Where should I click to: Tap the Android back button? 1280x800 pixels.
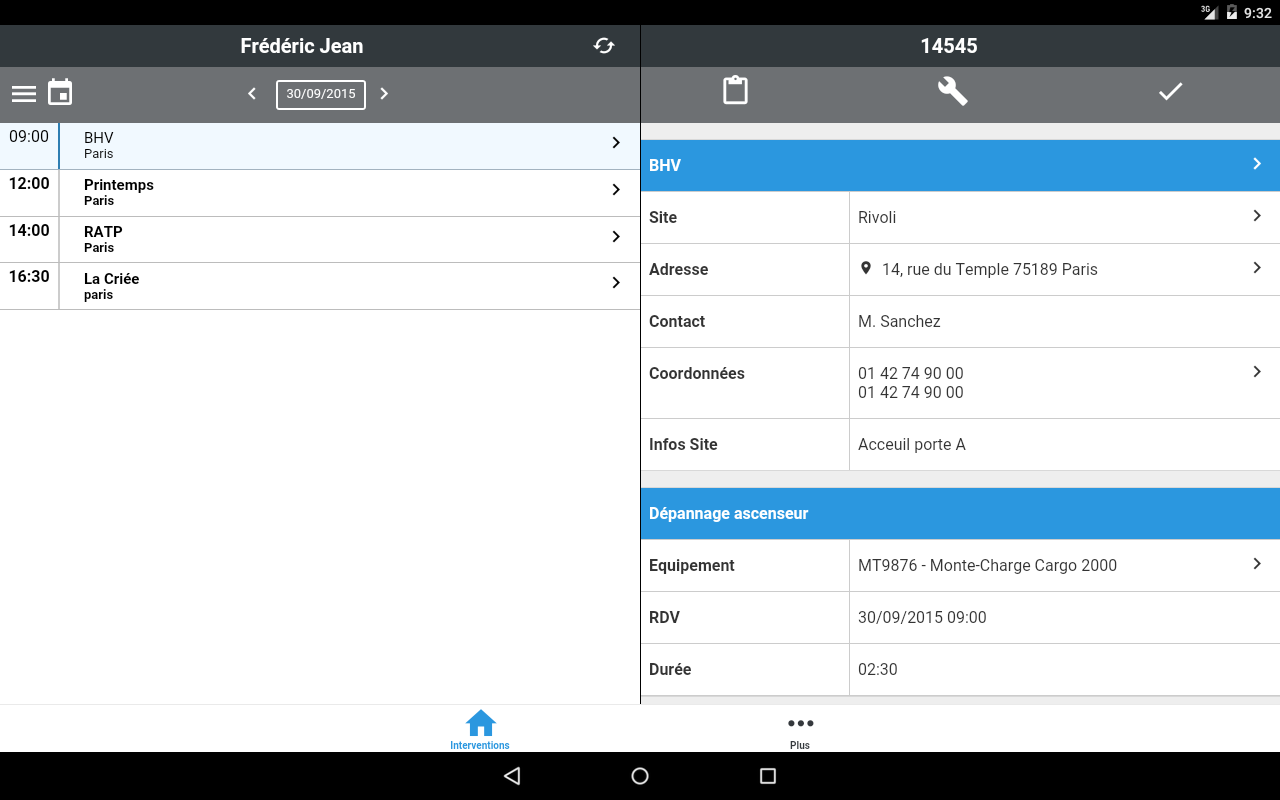(512, 776)
